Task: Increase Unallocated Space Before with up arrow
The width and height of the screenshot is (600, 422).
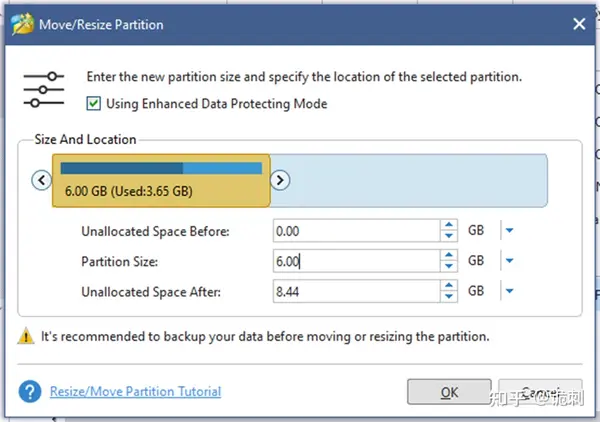Action: pos(449,225)
